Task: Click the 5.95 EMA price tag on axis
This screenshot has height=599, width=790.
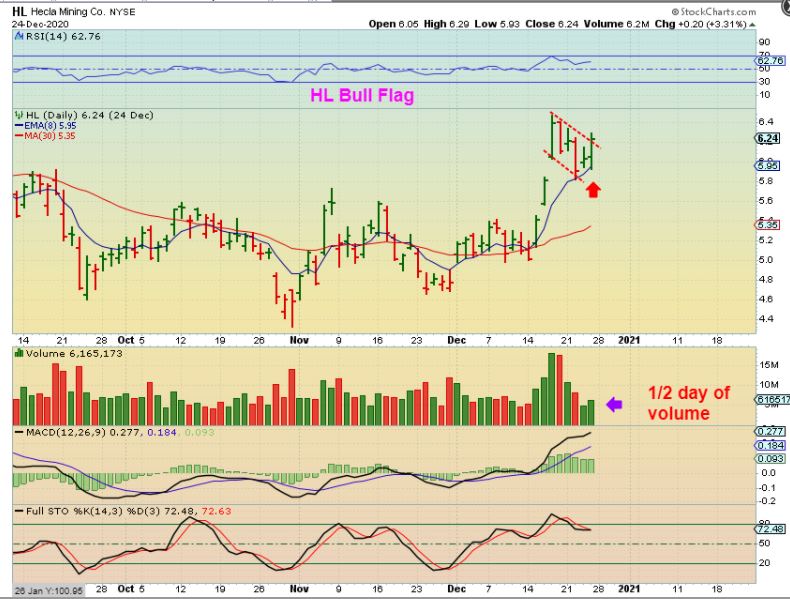Action: point(768,165)
